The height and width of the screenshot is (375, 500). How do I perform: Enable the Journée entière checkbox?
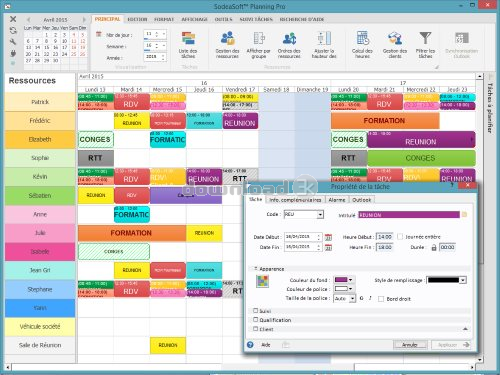400,236
